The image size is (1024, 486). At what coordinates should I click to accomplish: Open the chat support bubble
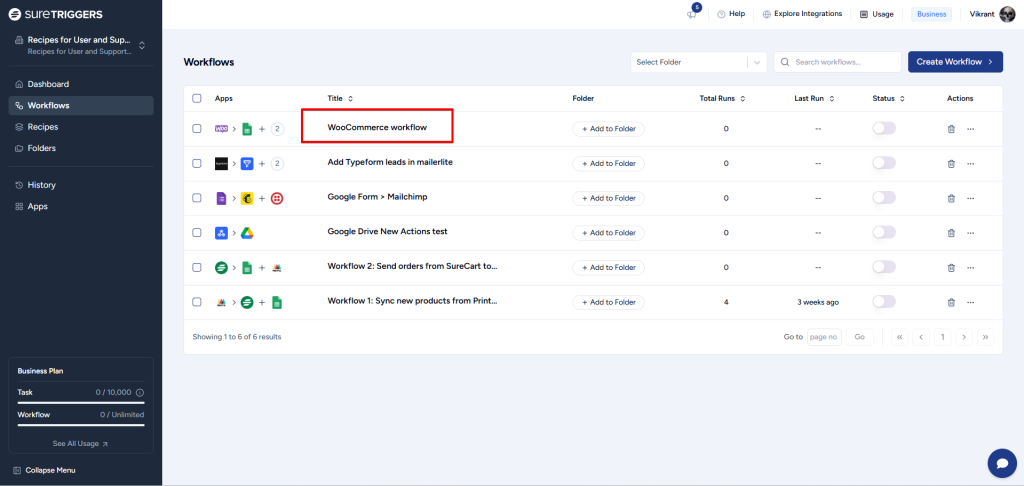[x=1001, y=463]
